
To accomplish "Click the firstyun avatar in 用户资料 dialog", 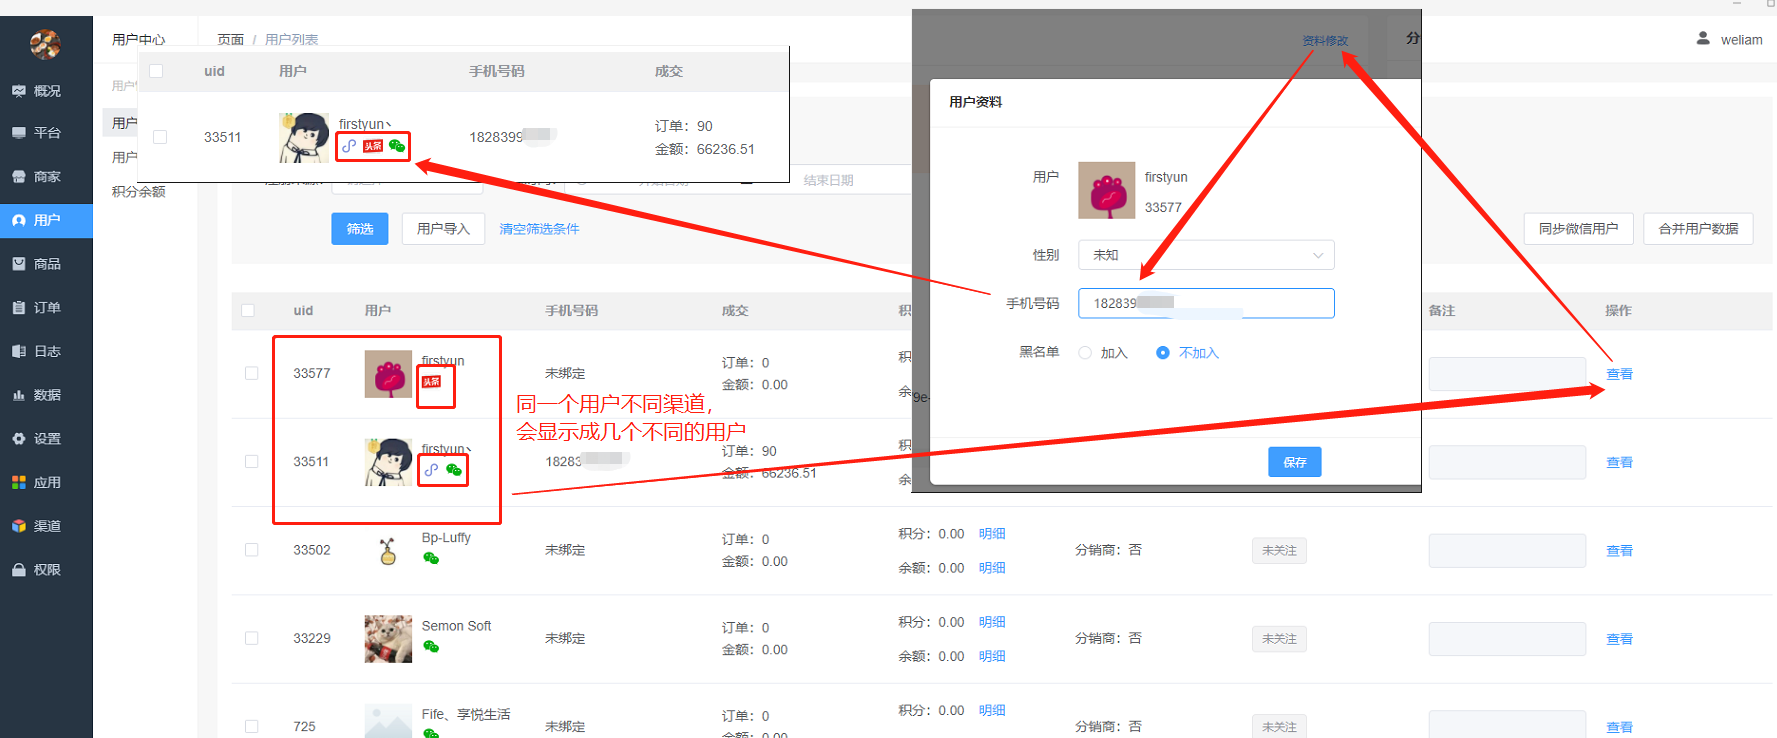I will click(1106, 190).
